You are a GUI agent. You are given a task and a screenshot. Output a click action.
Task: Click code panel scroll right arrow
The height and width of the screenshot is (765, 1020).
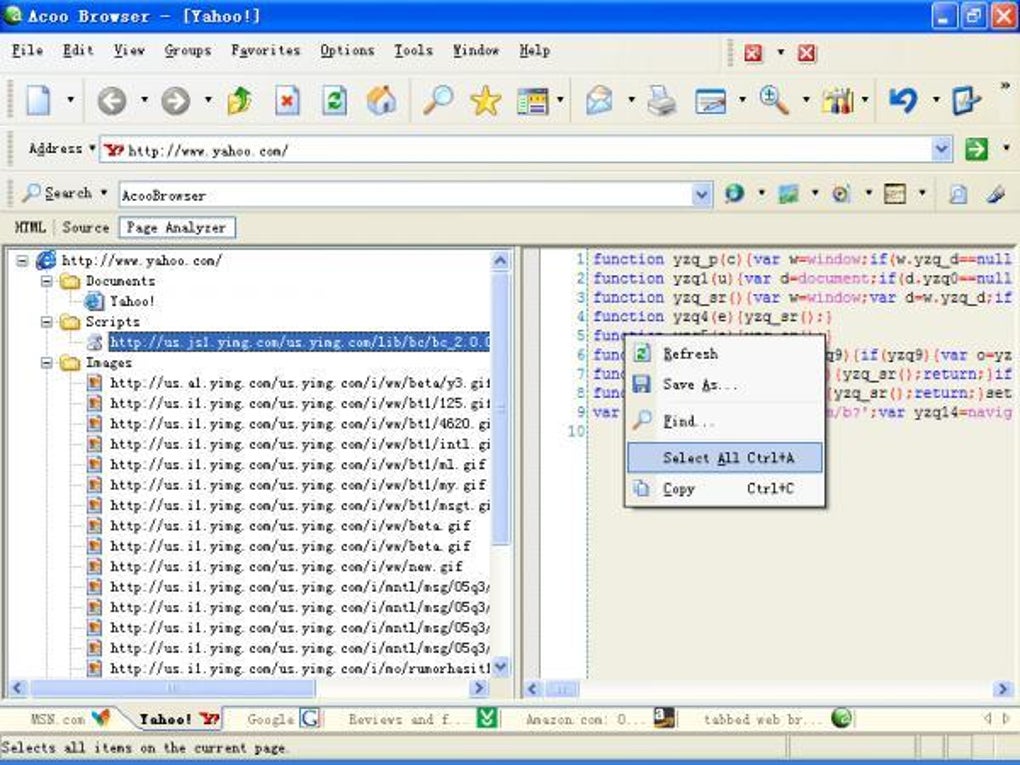coord(1002,688)
